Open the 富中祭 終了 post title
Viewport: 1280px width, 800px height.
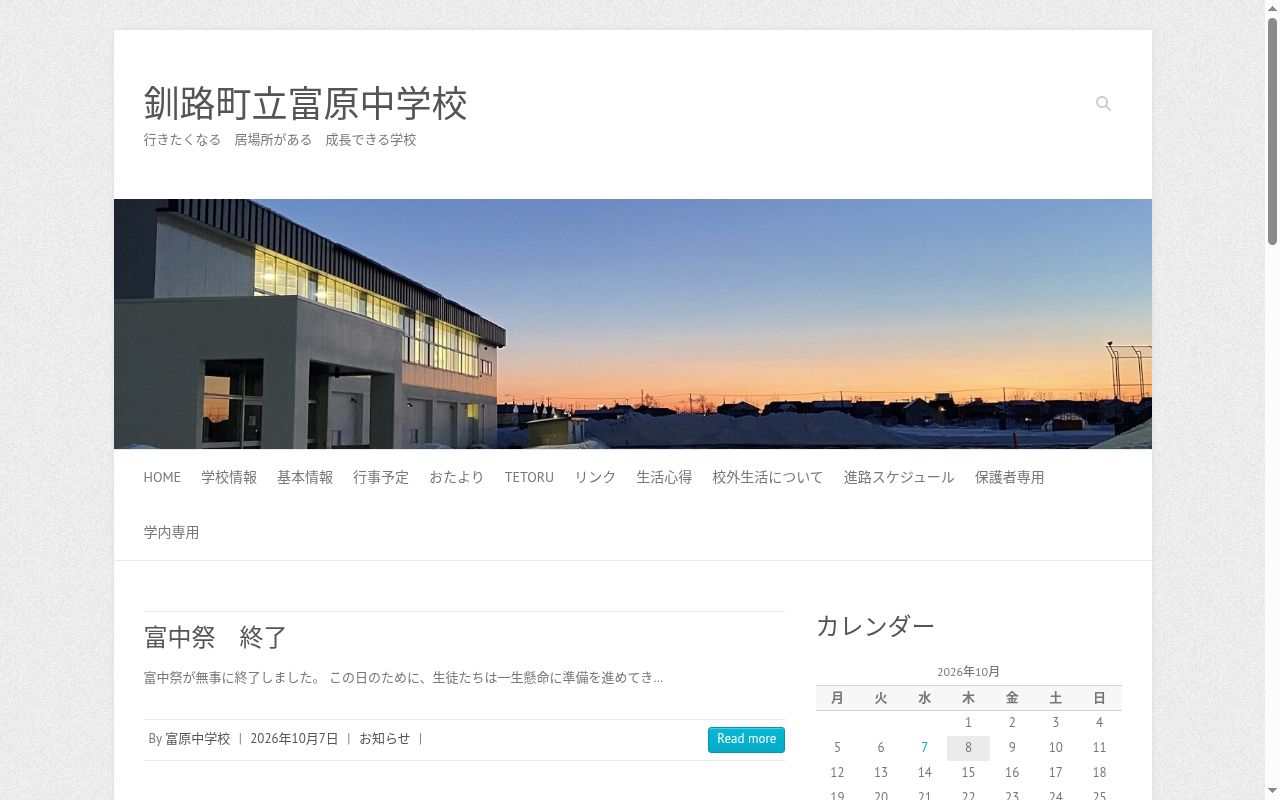[x=216, y=637]
